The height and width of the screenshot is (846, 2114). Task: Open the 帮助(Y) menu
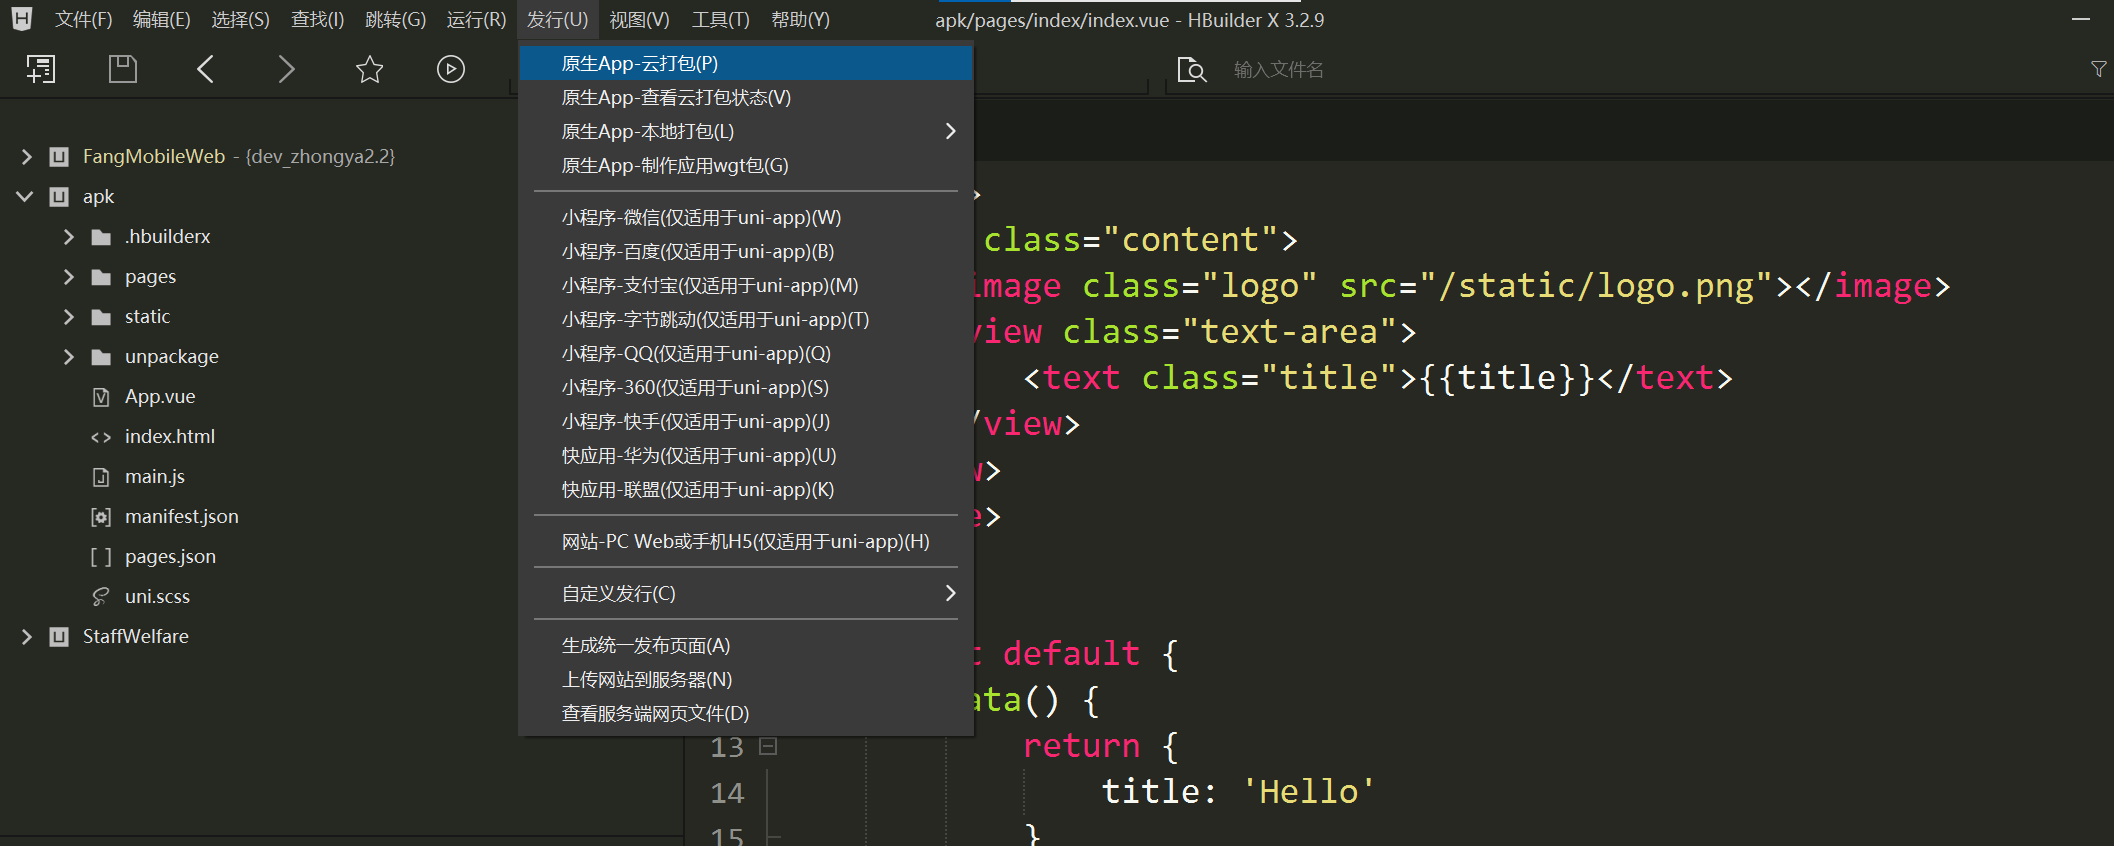pos(800,19)
